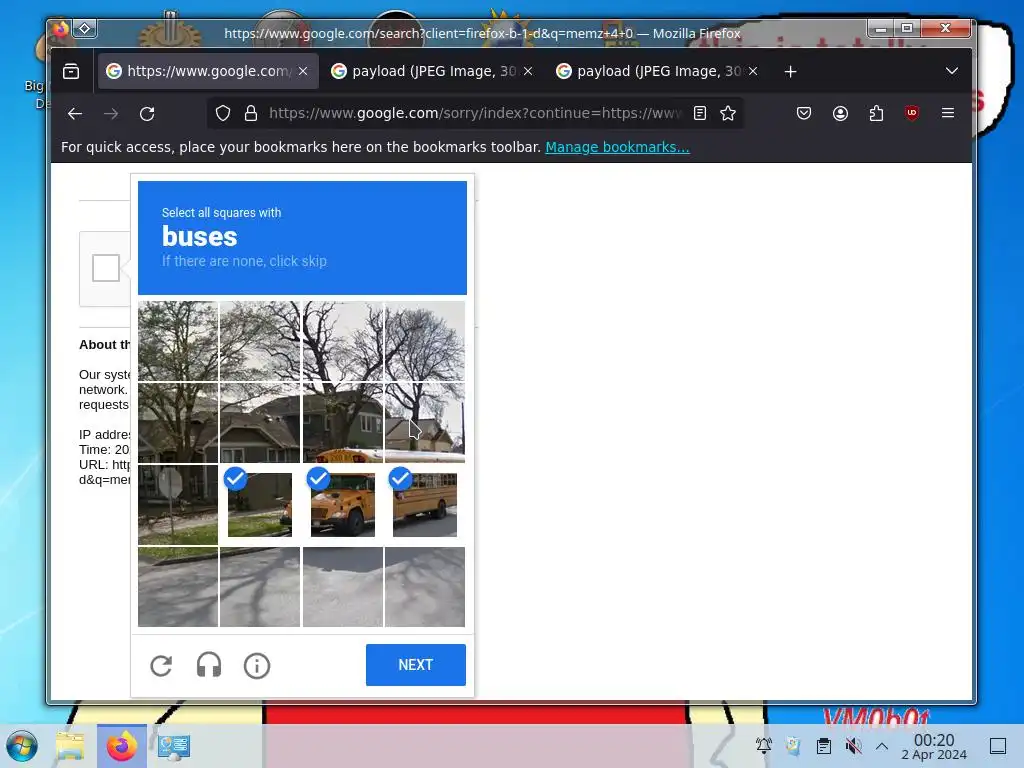This screenshot has height=768, width=1024.
Task: Select the stop sign tile
Action: (x=178, y=505)
